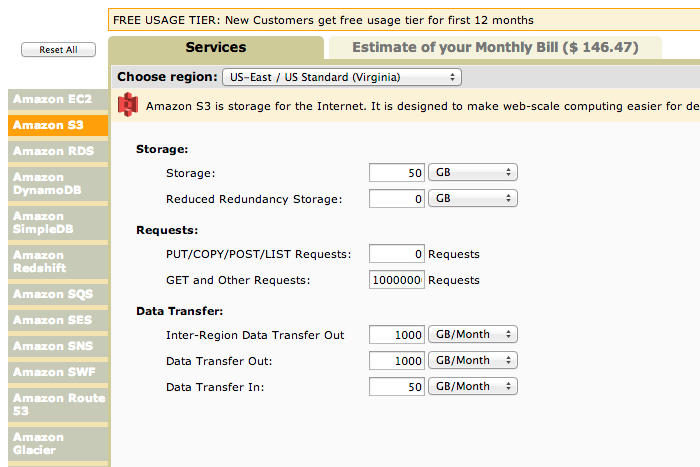Click the Amazon S3 description text
This screenshot has height=467, width=700.
pyautogui.click(x=422, y=106)
